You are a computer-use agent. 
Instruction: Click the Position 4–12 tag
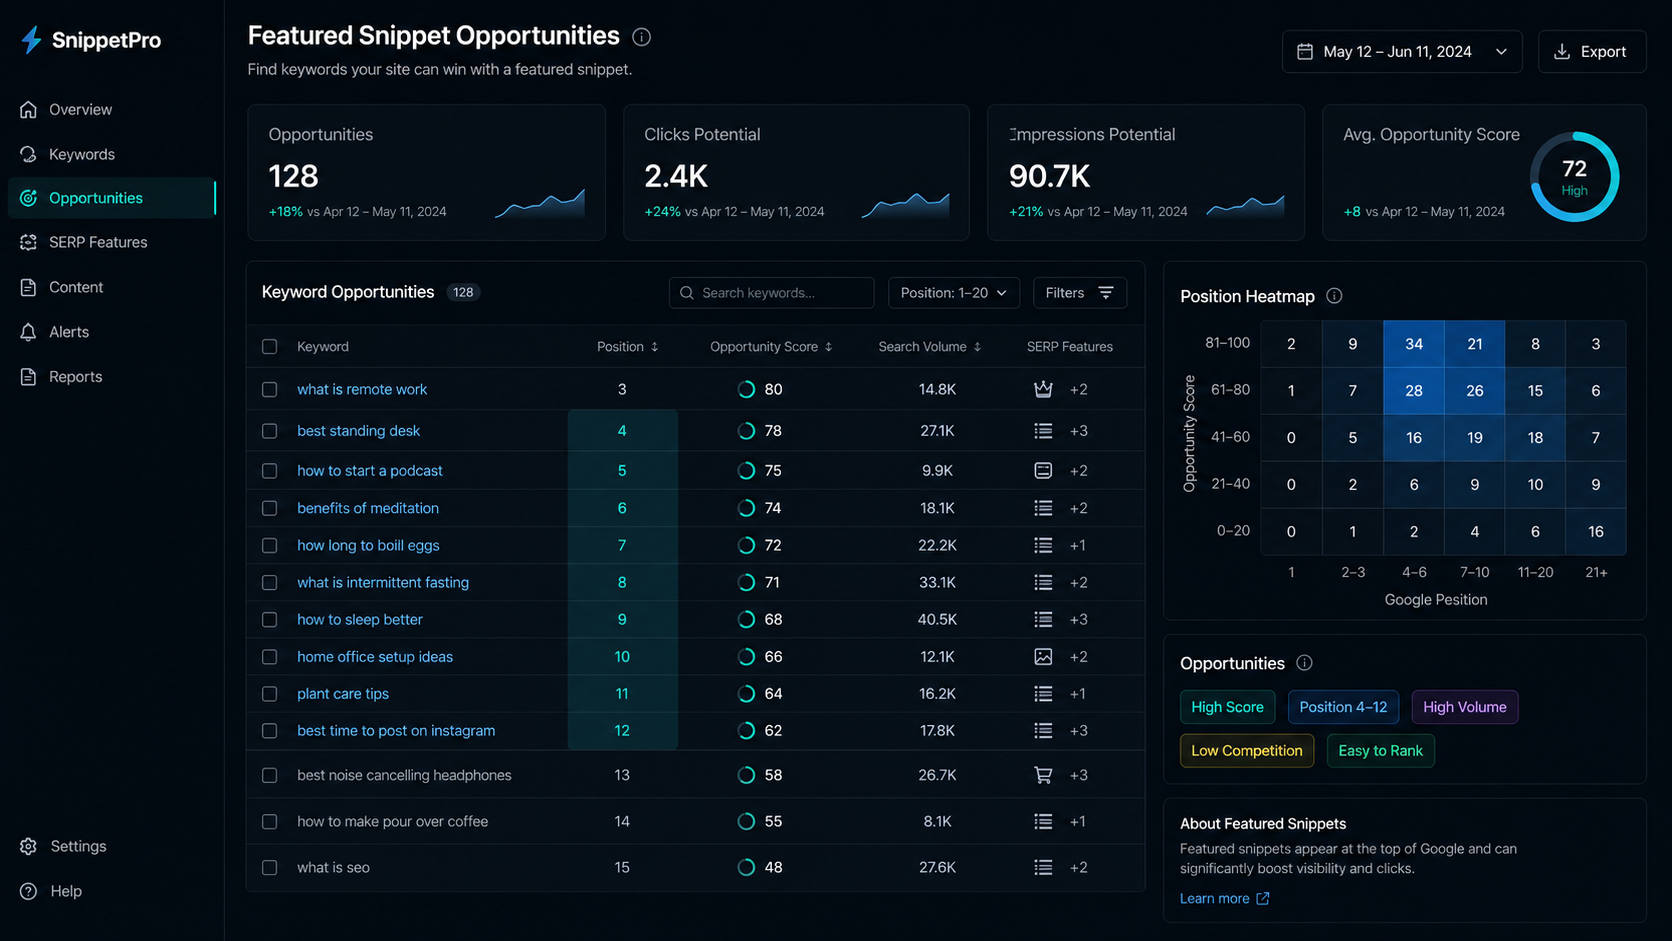pos(1343,707)
